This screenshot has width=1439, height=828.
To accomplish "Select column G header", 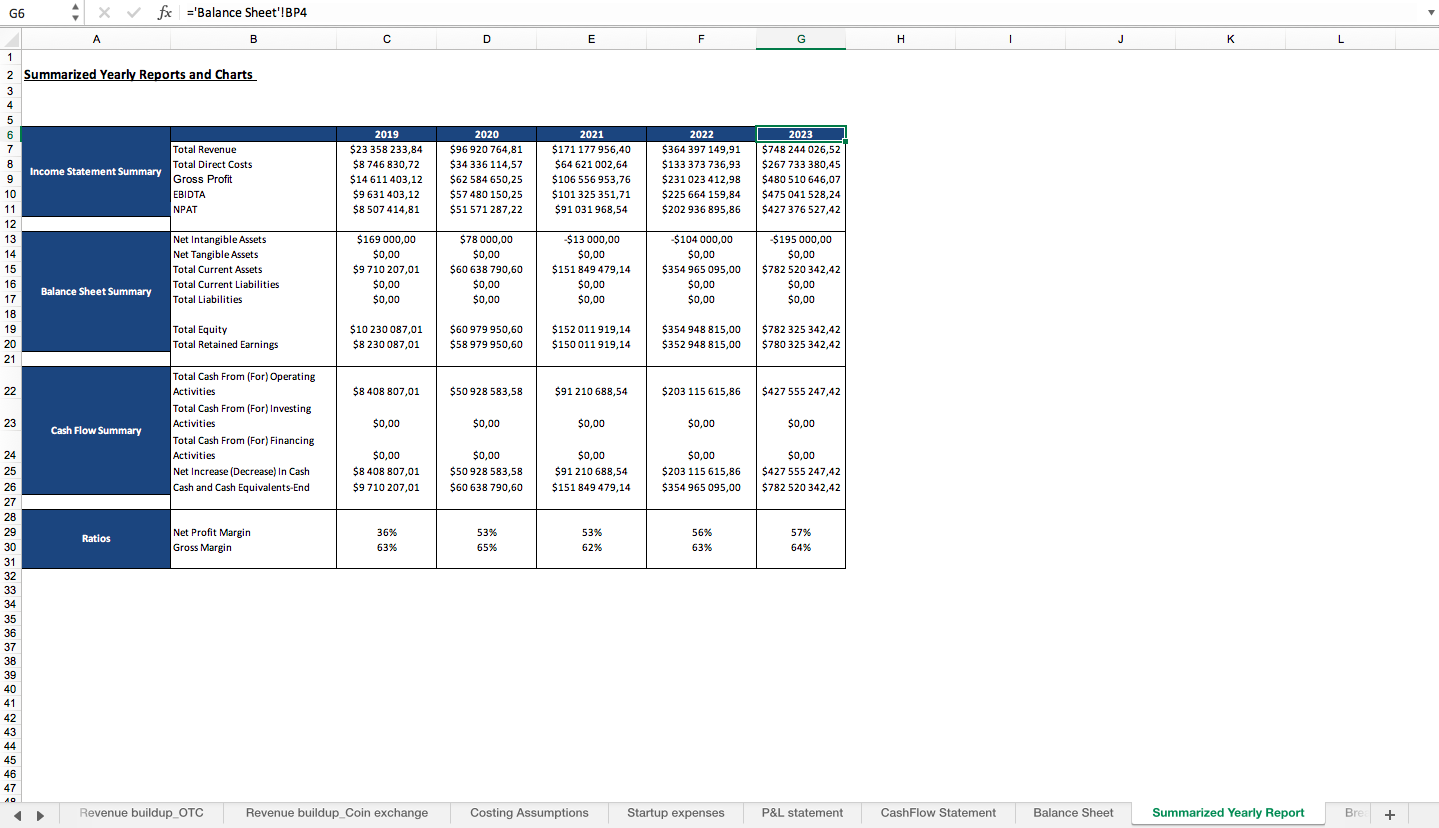I will click(801, 40).
